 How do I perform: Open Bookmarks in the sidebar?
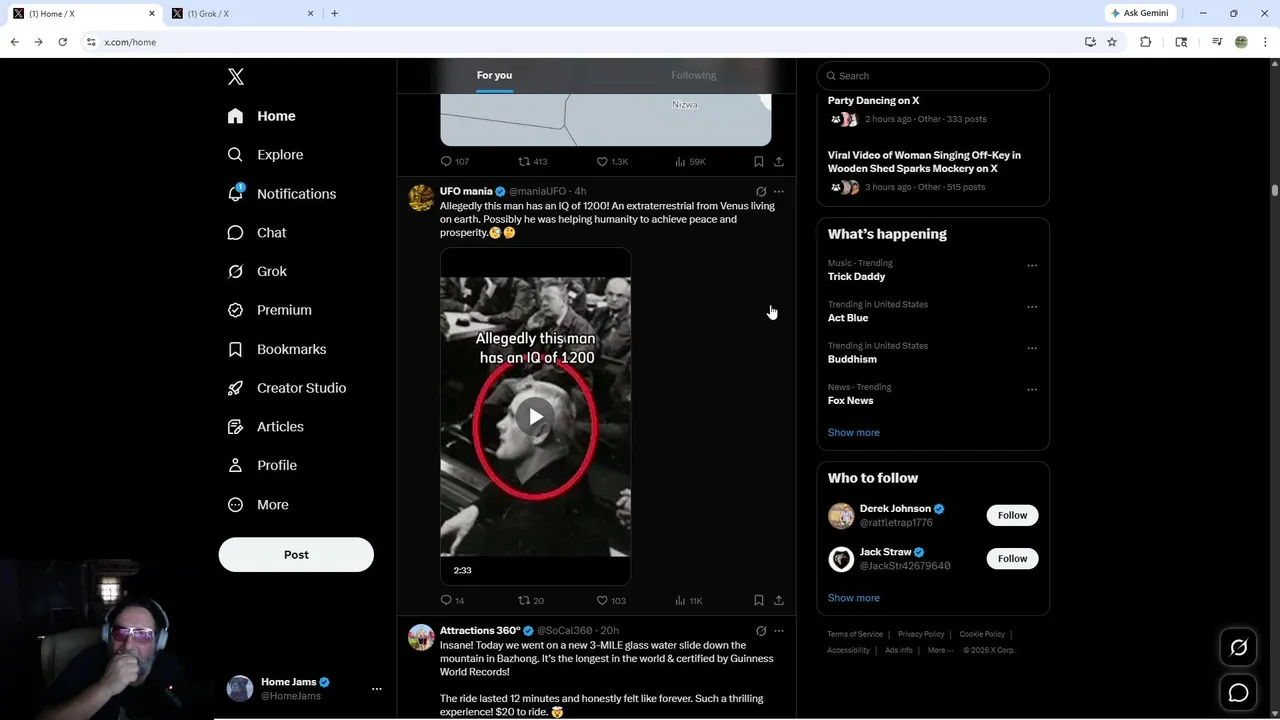pos(277,349)
